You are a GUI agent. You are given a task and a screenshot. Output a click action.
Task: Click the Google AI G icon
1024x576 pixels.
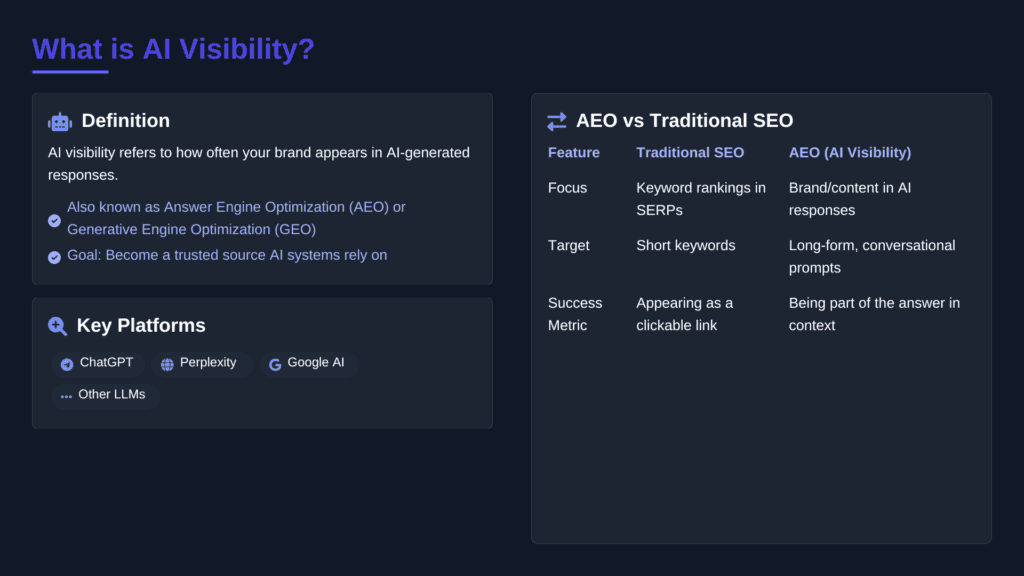[274, 363]
